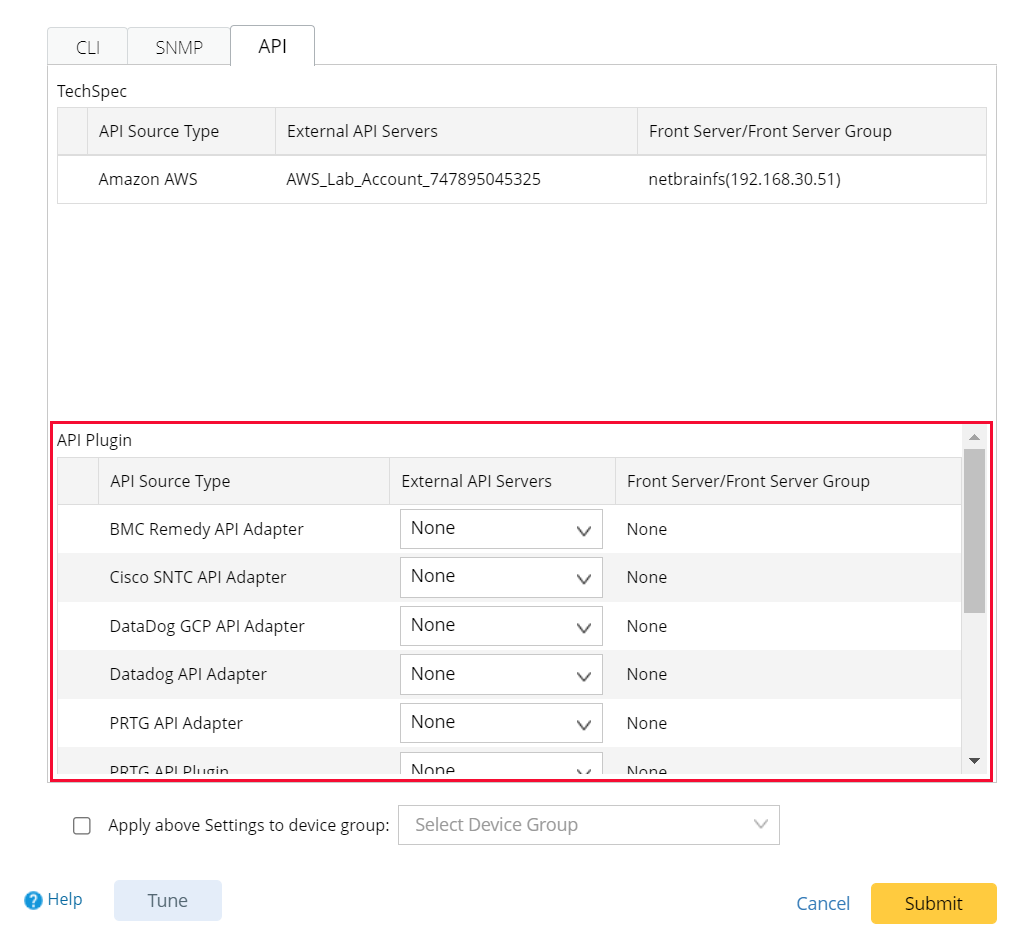
Task: Expand the DataDog GCP API Adapter dropdown
Action: click(x=500, y=625)
